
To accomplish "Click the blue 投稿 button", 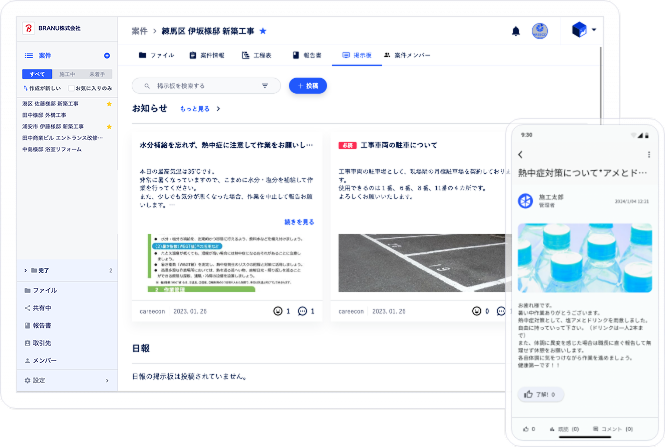I will coord(308,86).
